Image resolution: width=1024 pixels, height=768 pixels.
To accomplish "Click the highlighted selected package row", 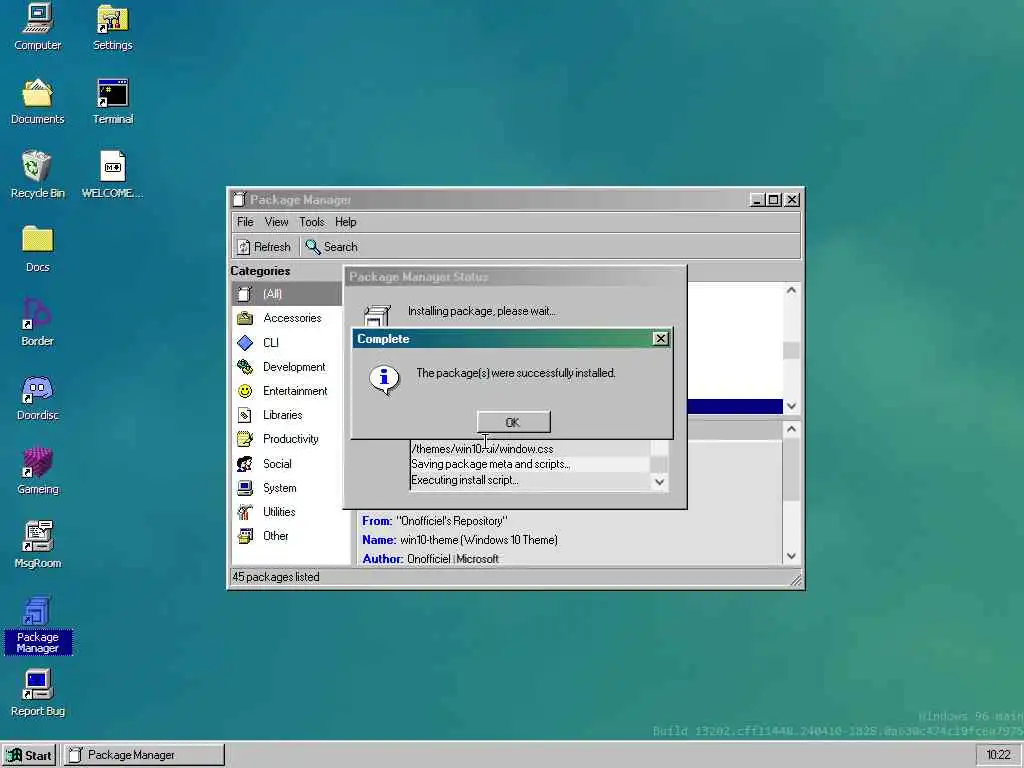I will [x=735, y=406].
